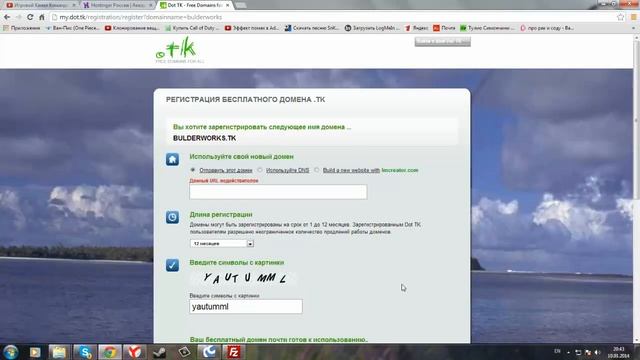
Task: Click the blue checkmark icon beside captcha section
Action: pyautogui.click(x=172, y=265)
